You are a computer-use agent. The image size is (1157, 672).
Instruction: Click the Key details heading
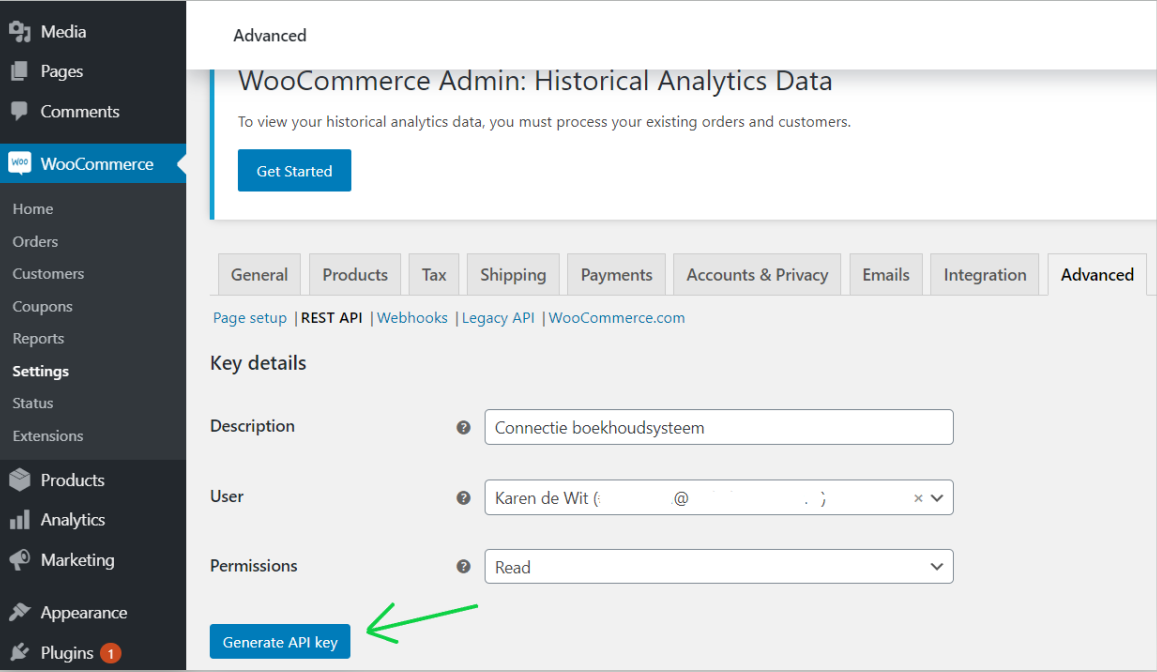click(258, 363)
